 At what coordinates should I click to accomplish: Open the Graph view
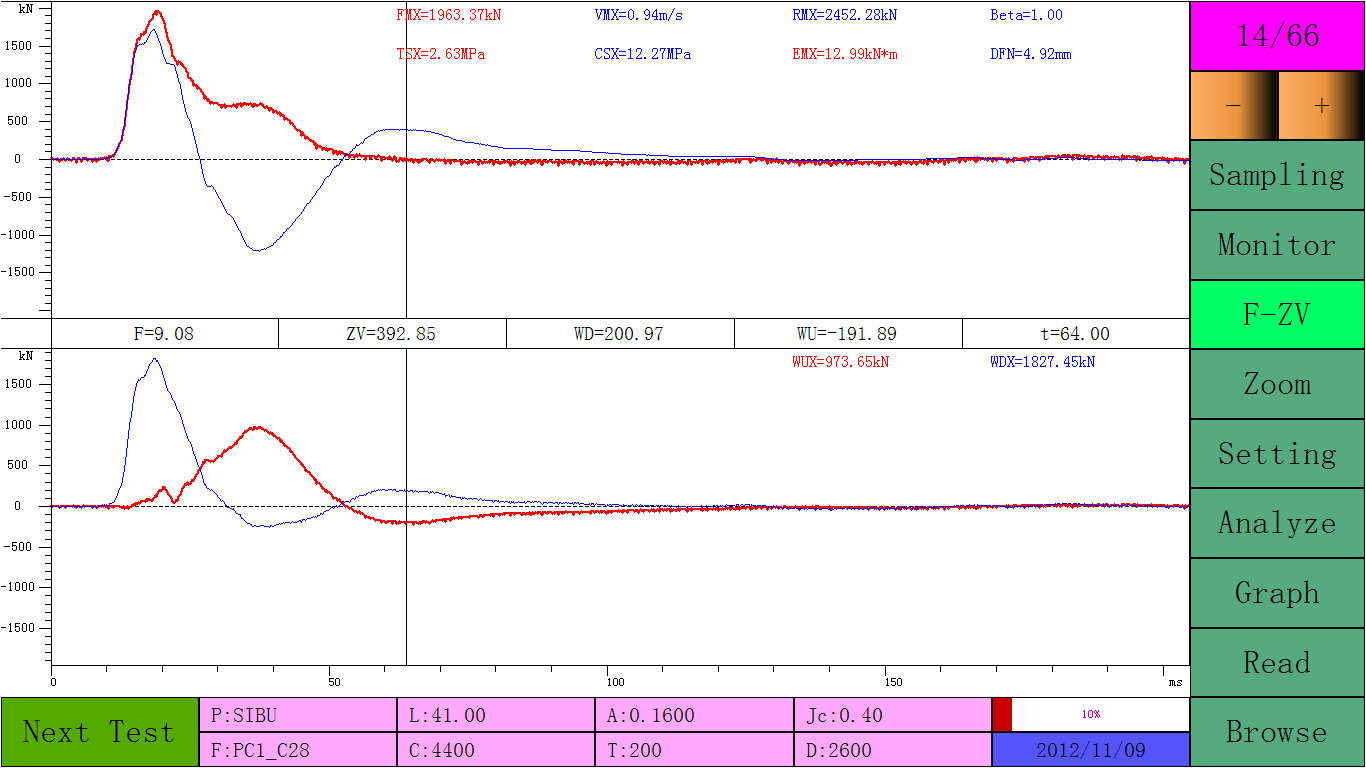click(x=1276, y=592)
